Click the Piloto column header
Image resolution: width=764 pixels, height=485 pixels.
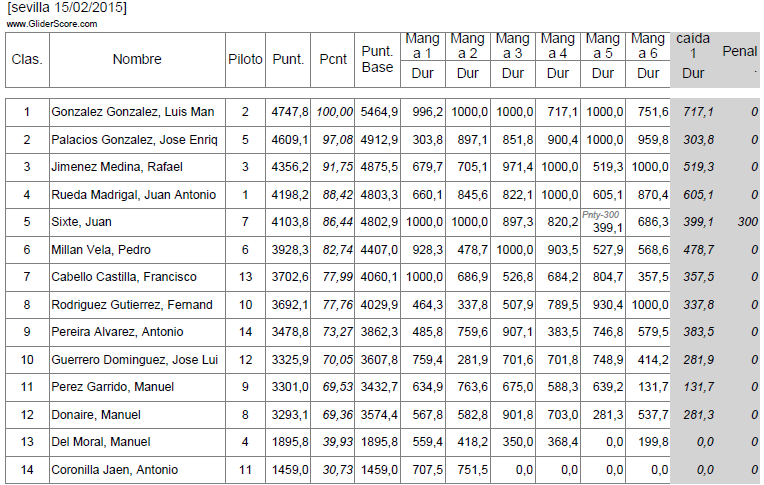[245, 60]
